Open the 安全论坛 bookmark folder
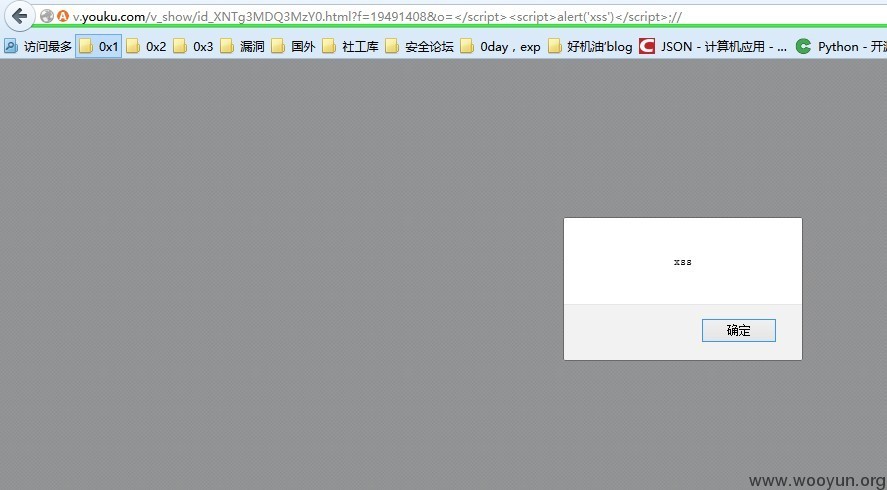Image resolution: width=887 pixels, height=490 pixels. point(419,46)
